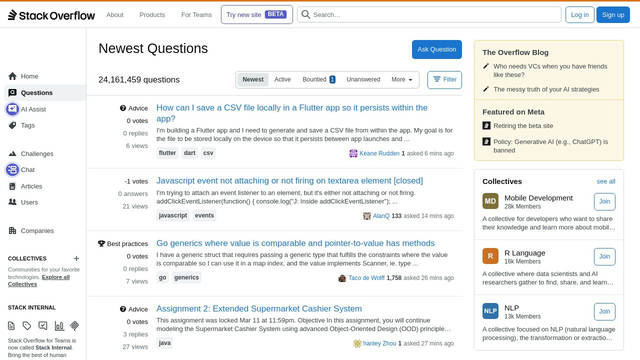Click the Tags icon in sidebar
Image resolution: width=640 pixels, height=360 pixels.
point(13,125)
